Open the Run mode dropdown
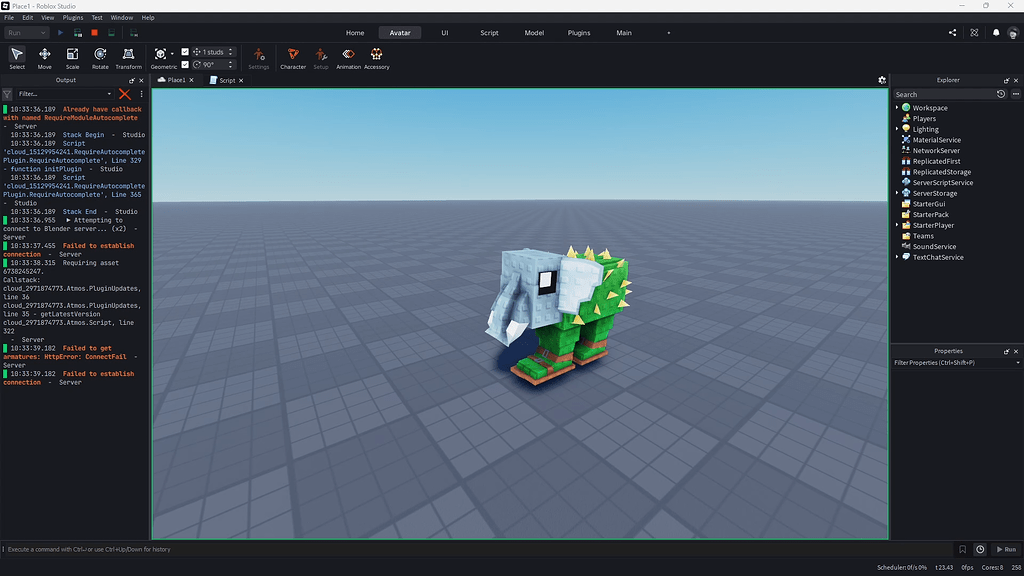This screenshot has width=1024, height=576. (26, 33)
